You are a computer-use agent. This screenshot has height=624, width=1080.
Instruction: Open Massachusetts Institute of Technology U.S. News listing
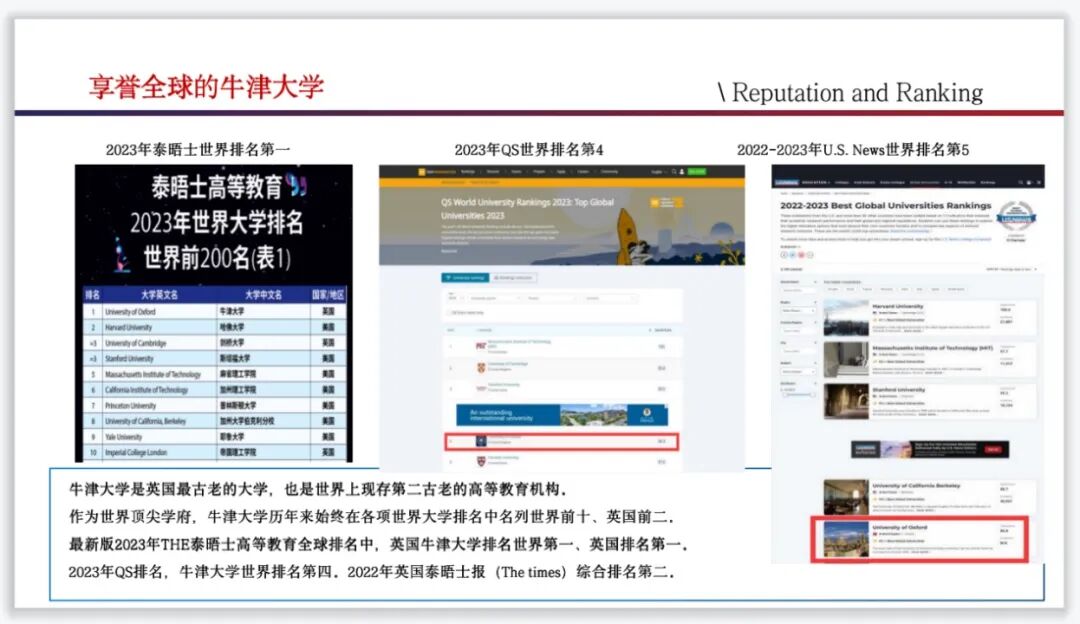click(930, 360)
